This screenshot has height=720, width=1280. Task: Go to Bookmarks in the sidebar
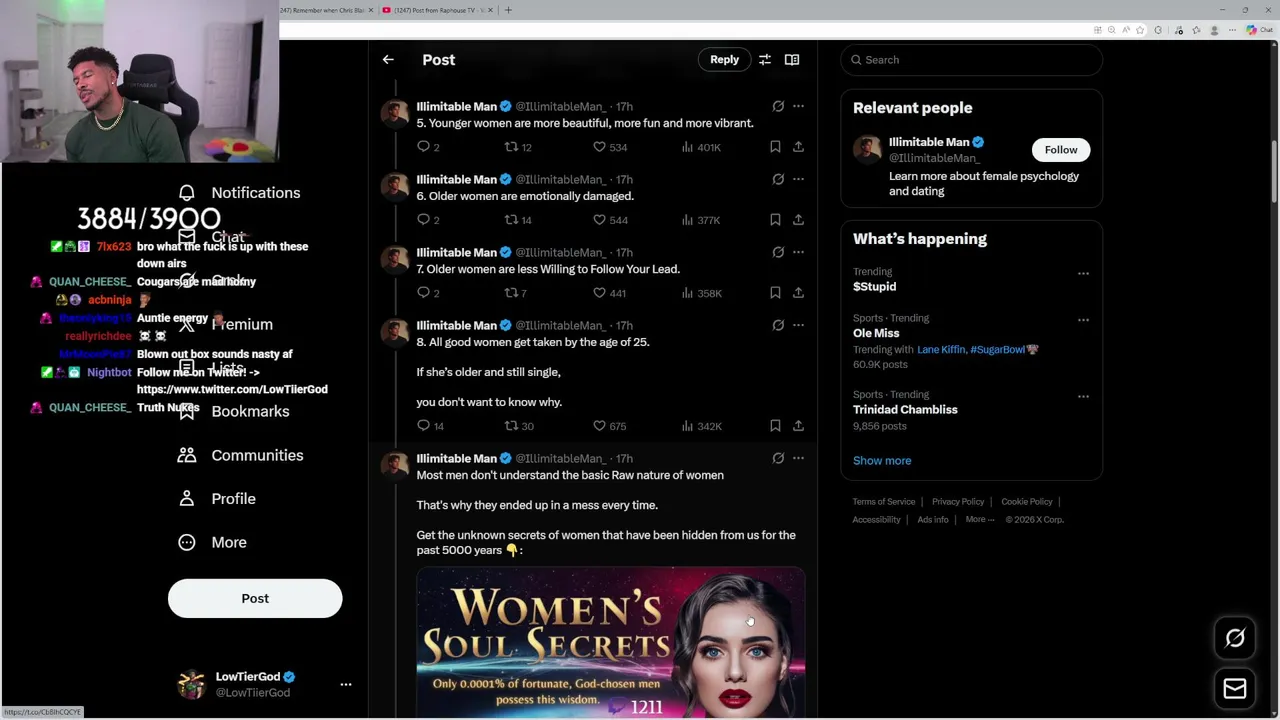[250, 411]
